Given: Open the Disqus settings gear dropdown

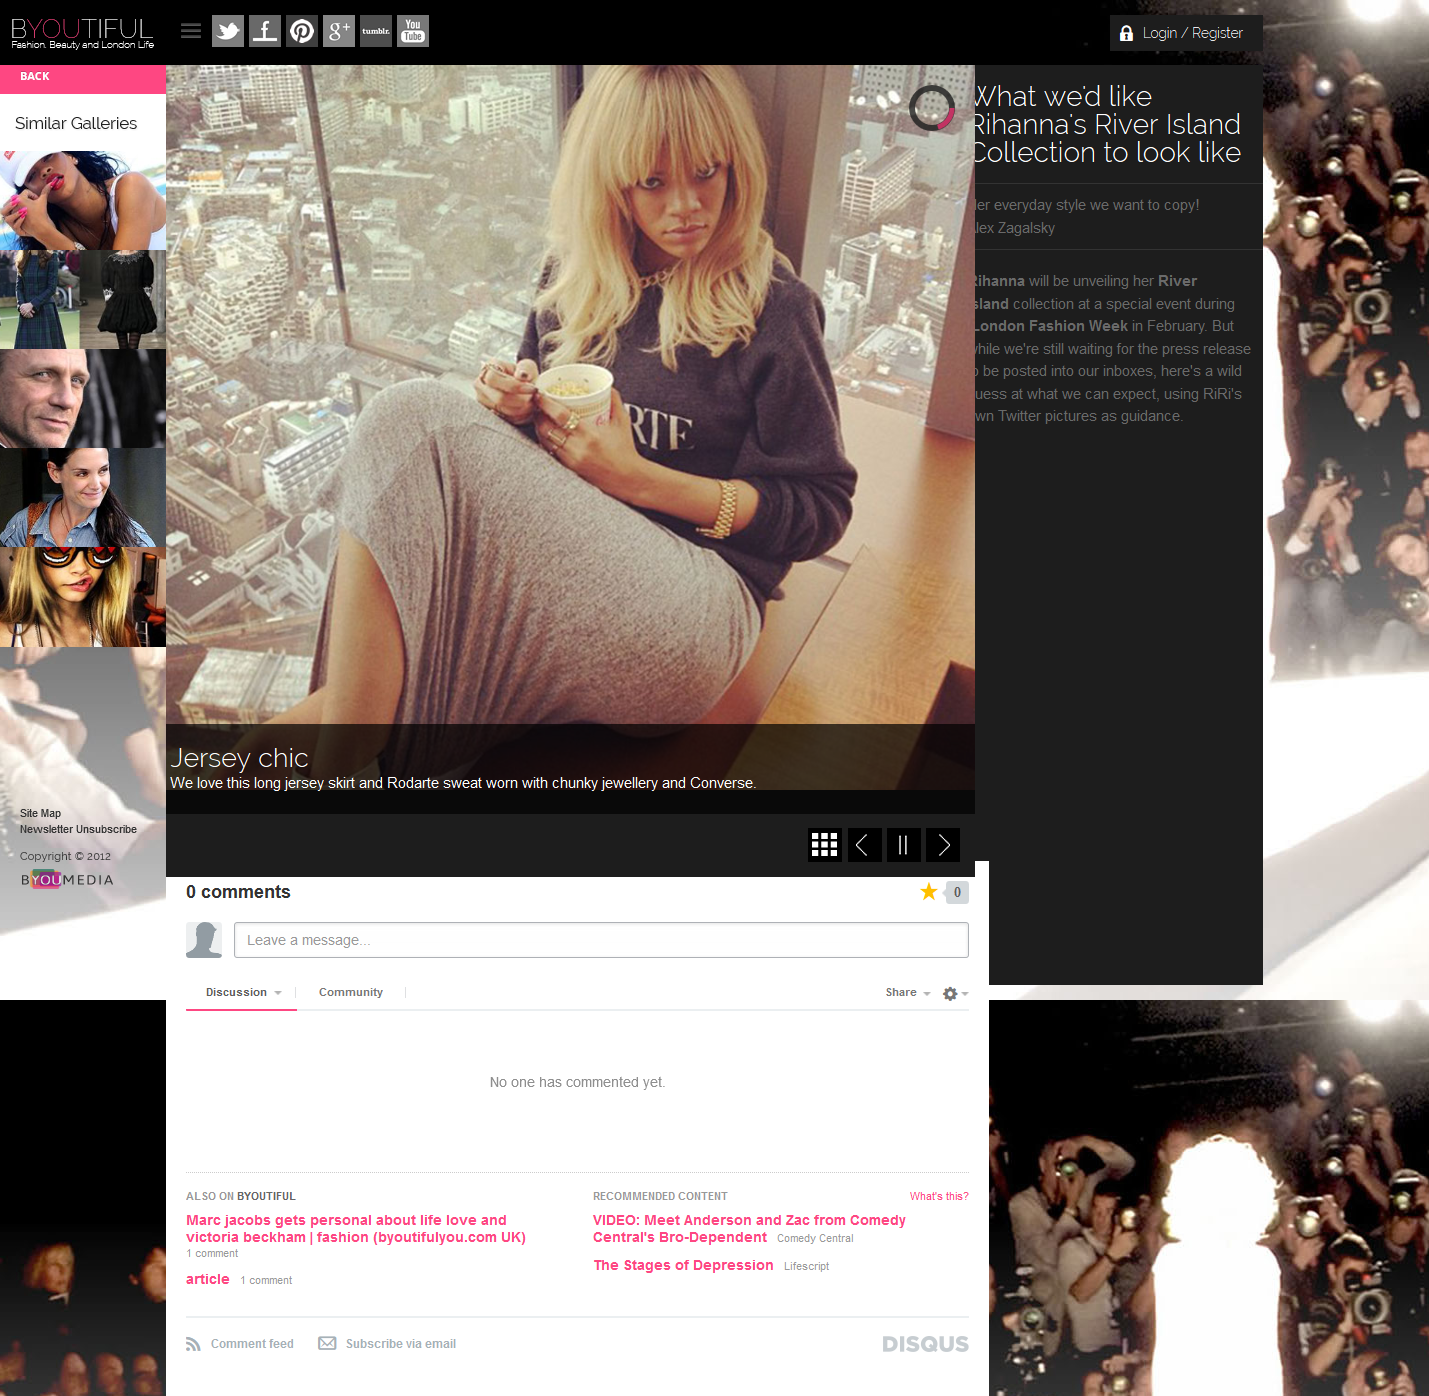Looking at the screenshot, I should (955, 993).
